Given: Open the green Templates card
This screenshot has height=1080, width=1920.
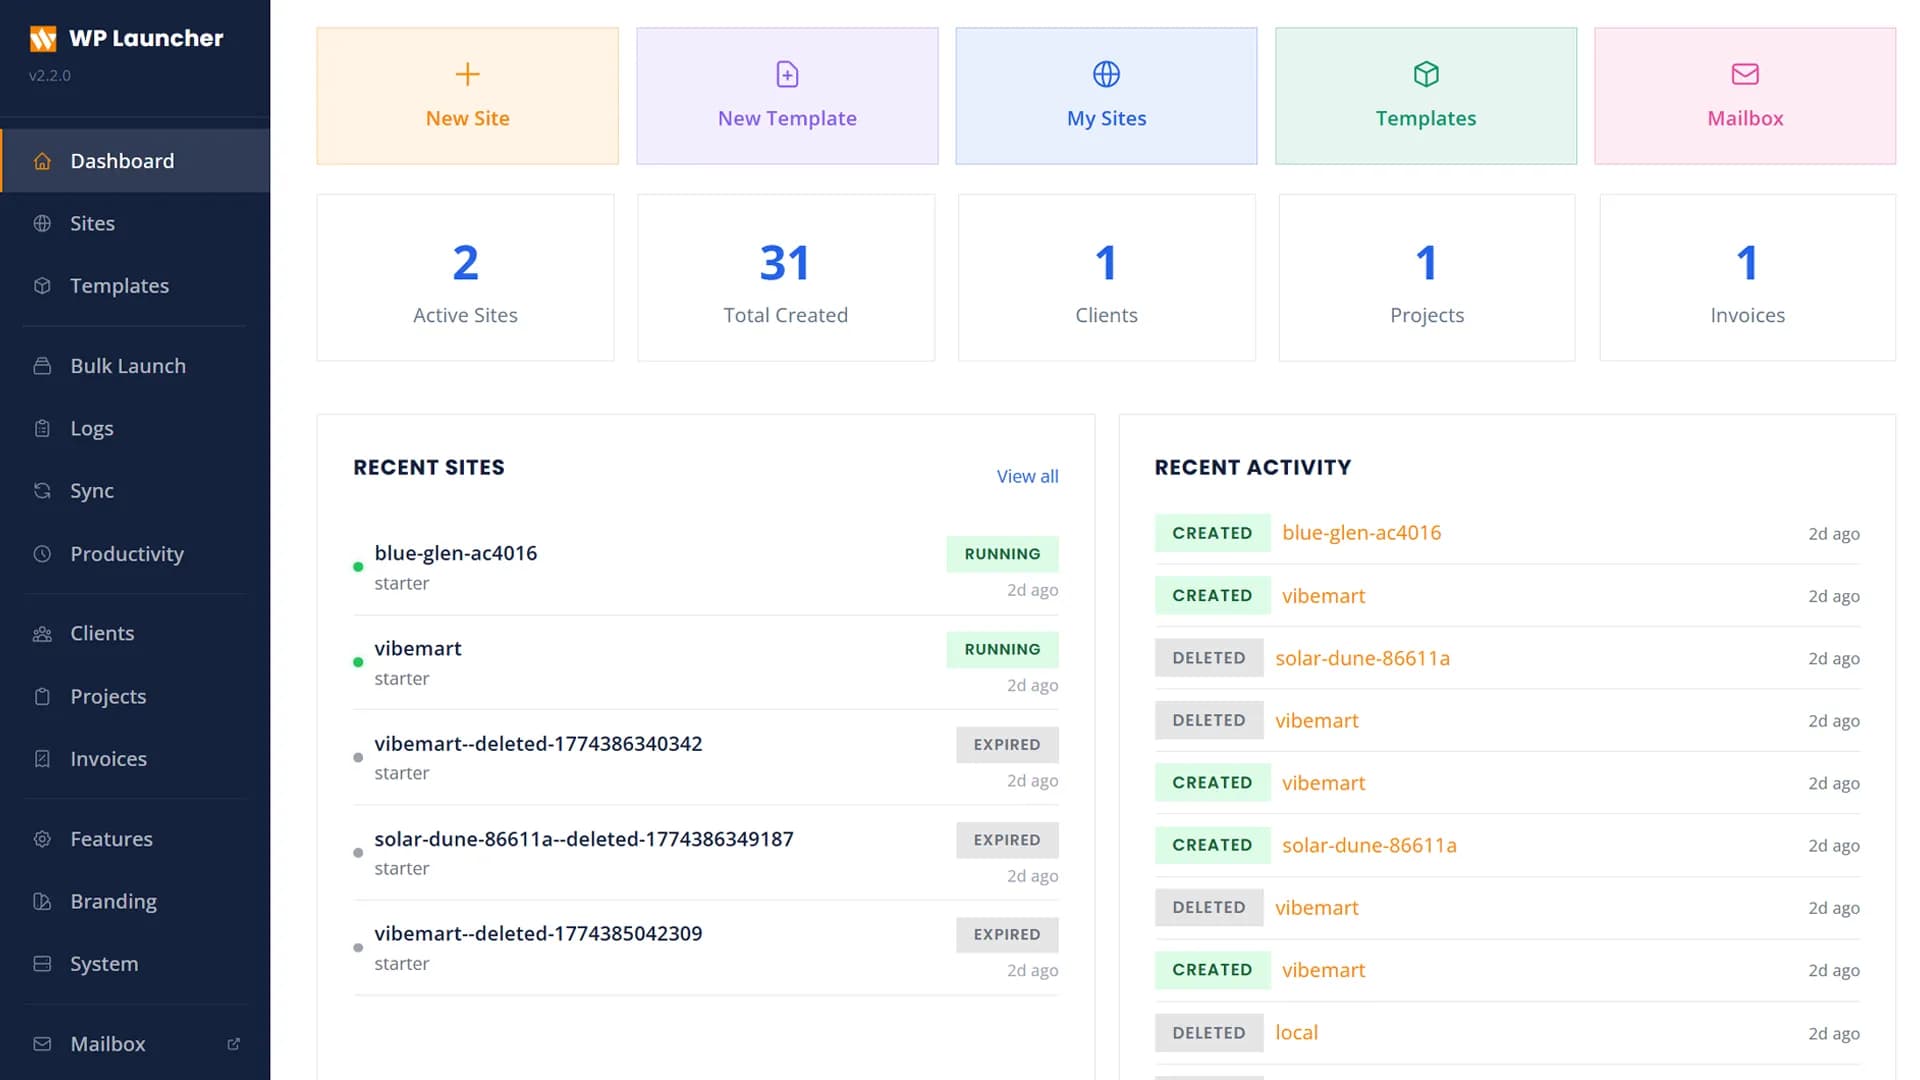Looking at the screenshot, I should pyautogui.click(x=1426, y=96).
